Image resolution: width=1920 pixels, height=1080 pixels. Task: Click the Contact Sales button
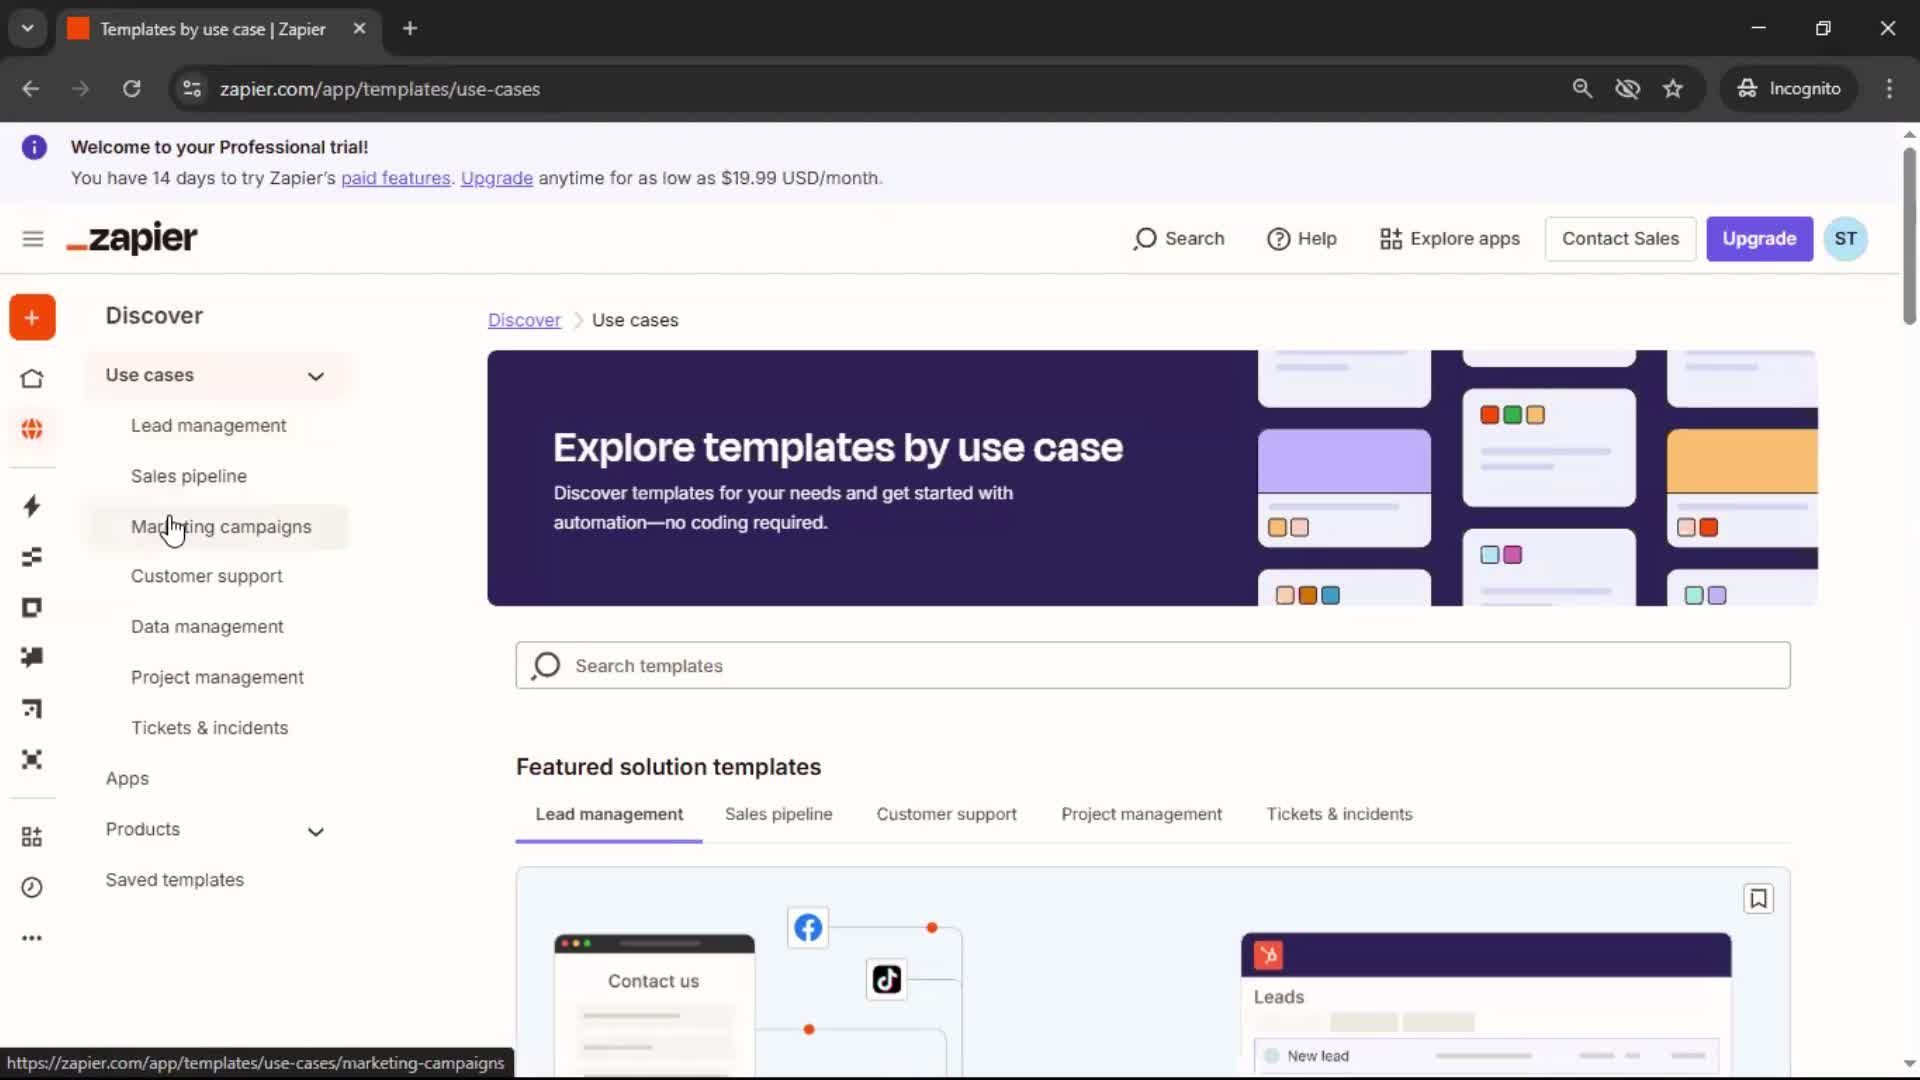1620,239
